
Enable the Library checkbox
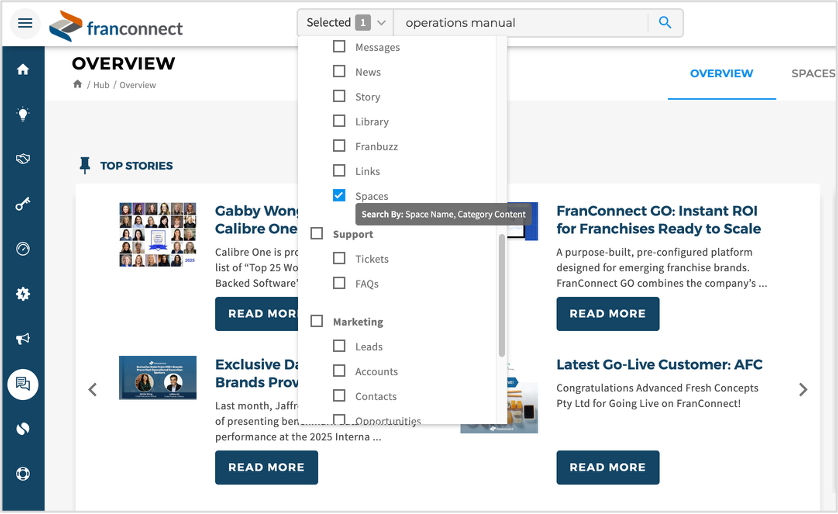339,121
